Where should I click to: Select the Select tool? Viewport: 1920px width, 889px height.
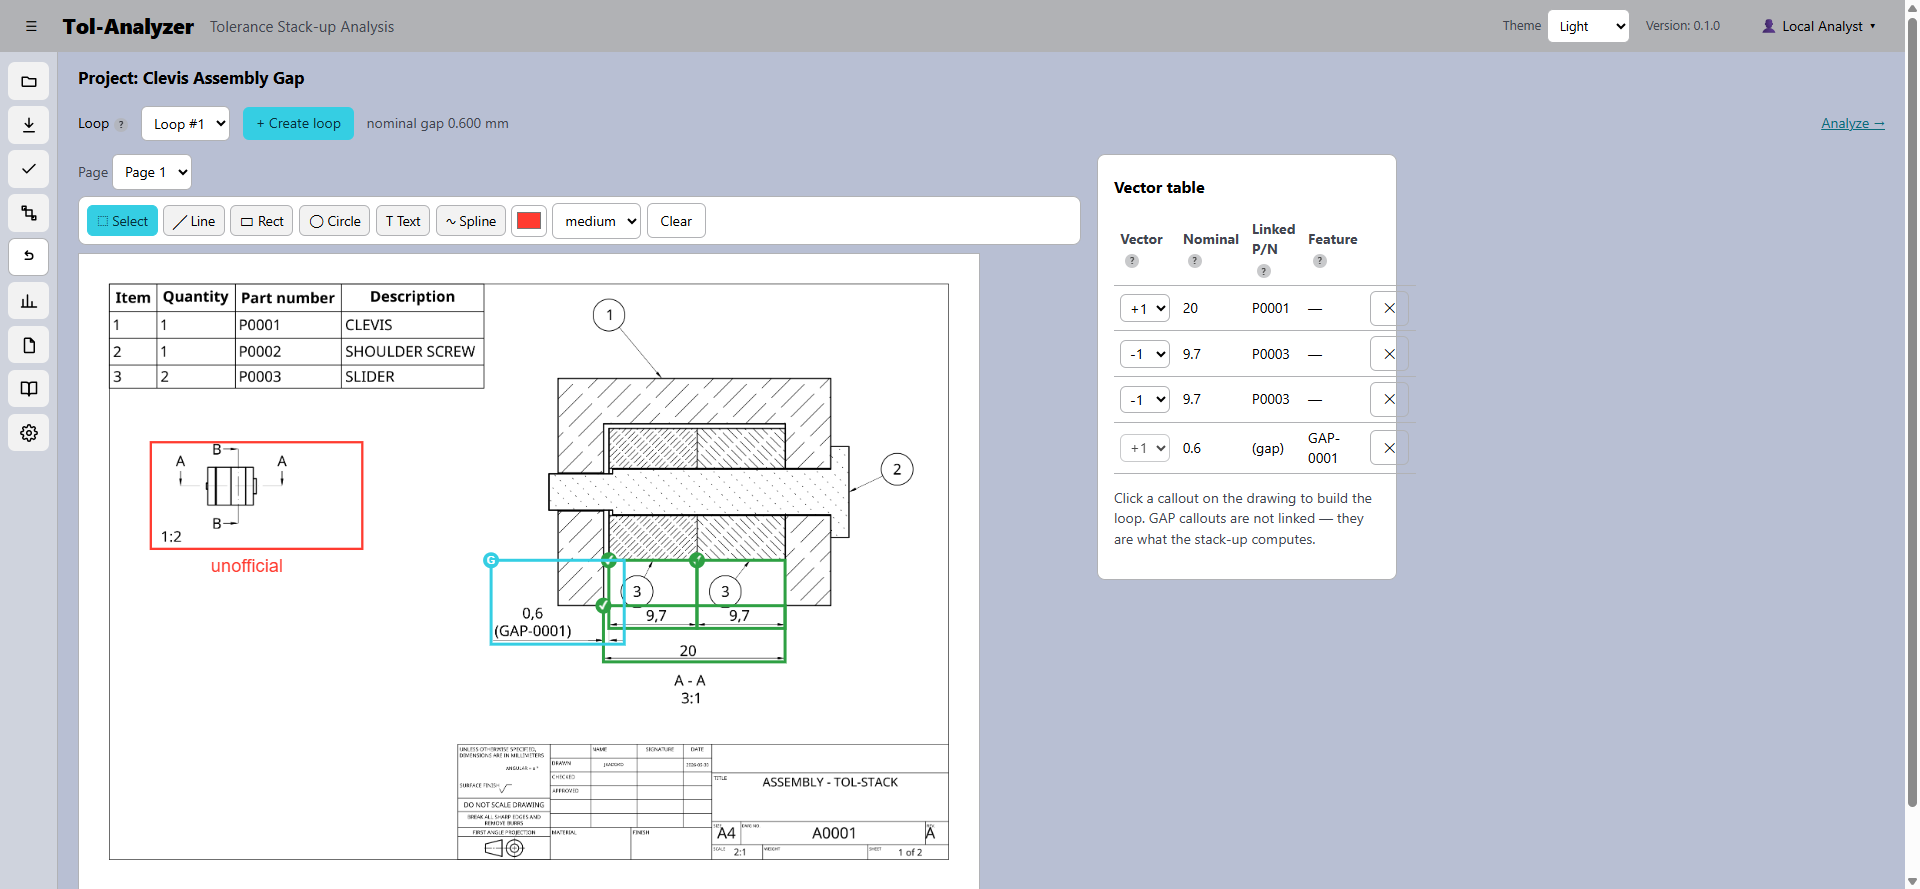122,221
